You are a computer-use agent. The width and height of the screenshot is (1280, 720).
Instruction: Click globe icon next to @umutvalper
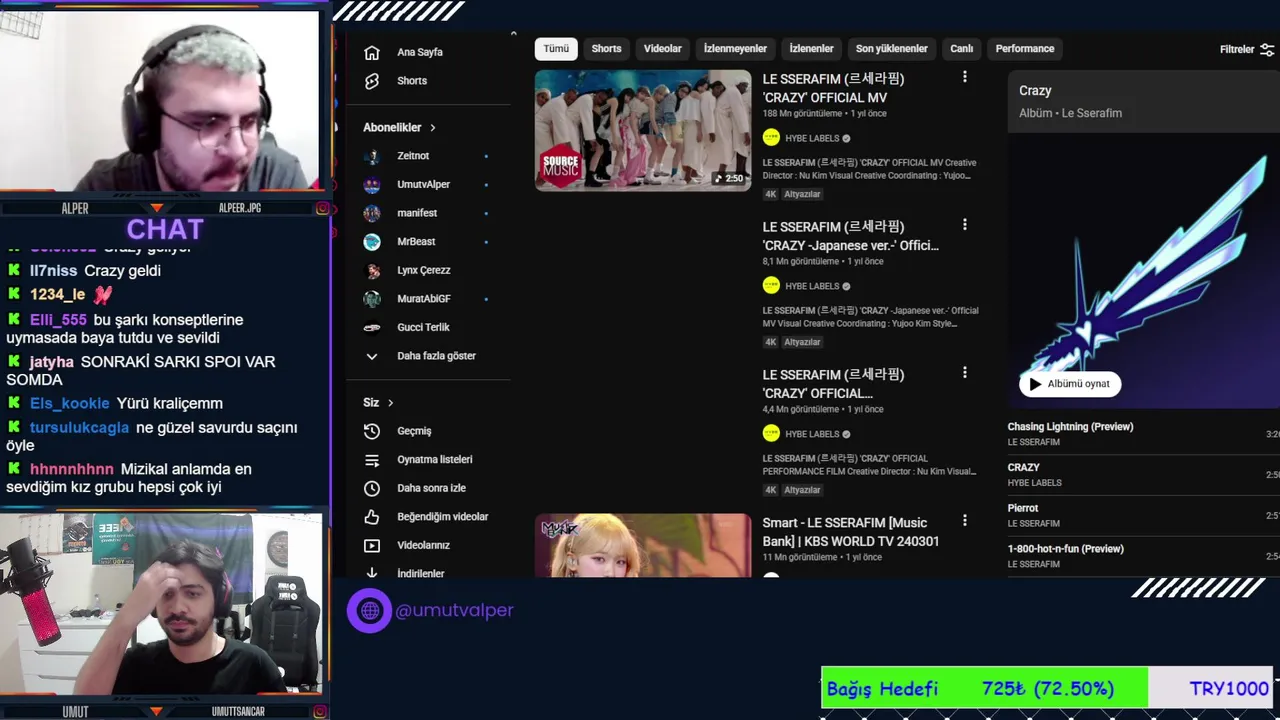[369, 610]
